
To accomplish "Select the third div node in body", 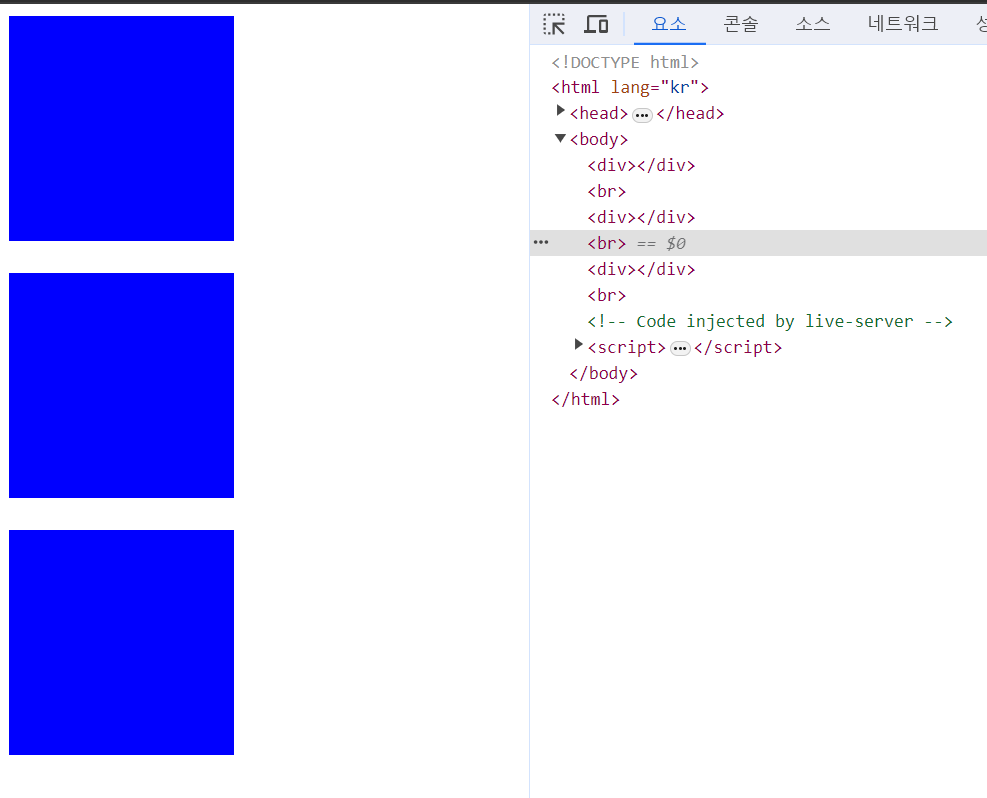I will pos(641,269).
